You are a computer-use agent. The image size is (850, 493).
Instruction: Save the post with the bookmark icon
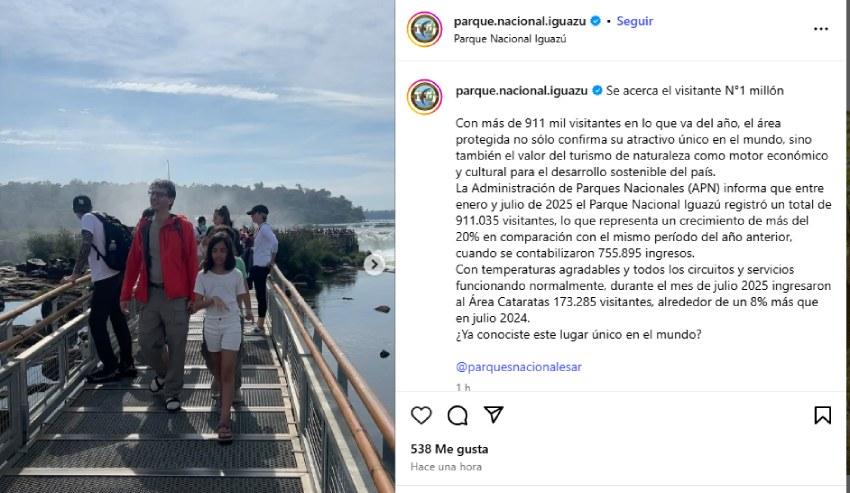(x=822, y=415)
